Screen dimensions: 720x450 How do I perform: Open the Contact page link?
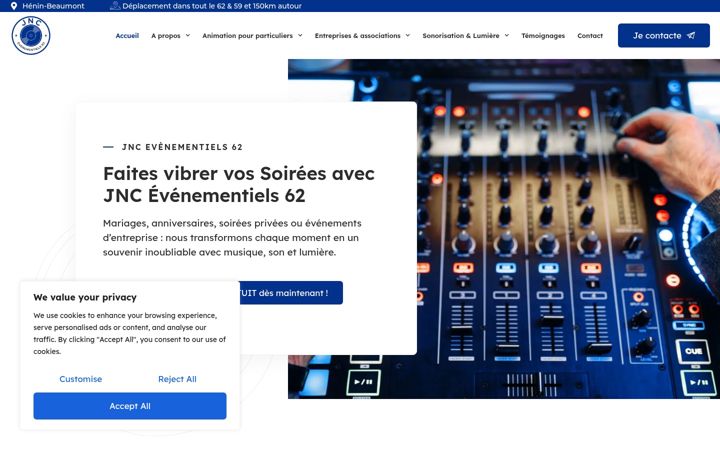click(590, 35)
